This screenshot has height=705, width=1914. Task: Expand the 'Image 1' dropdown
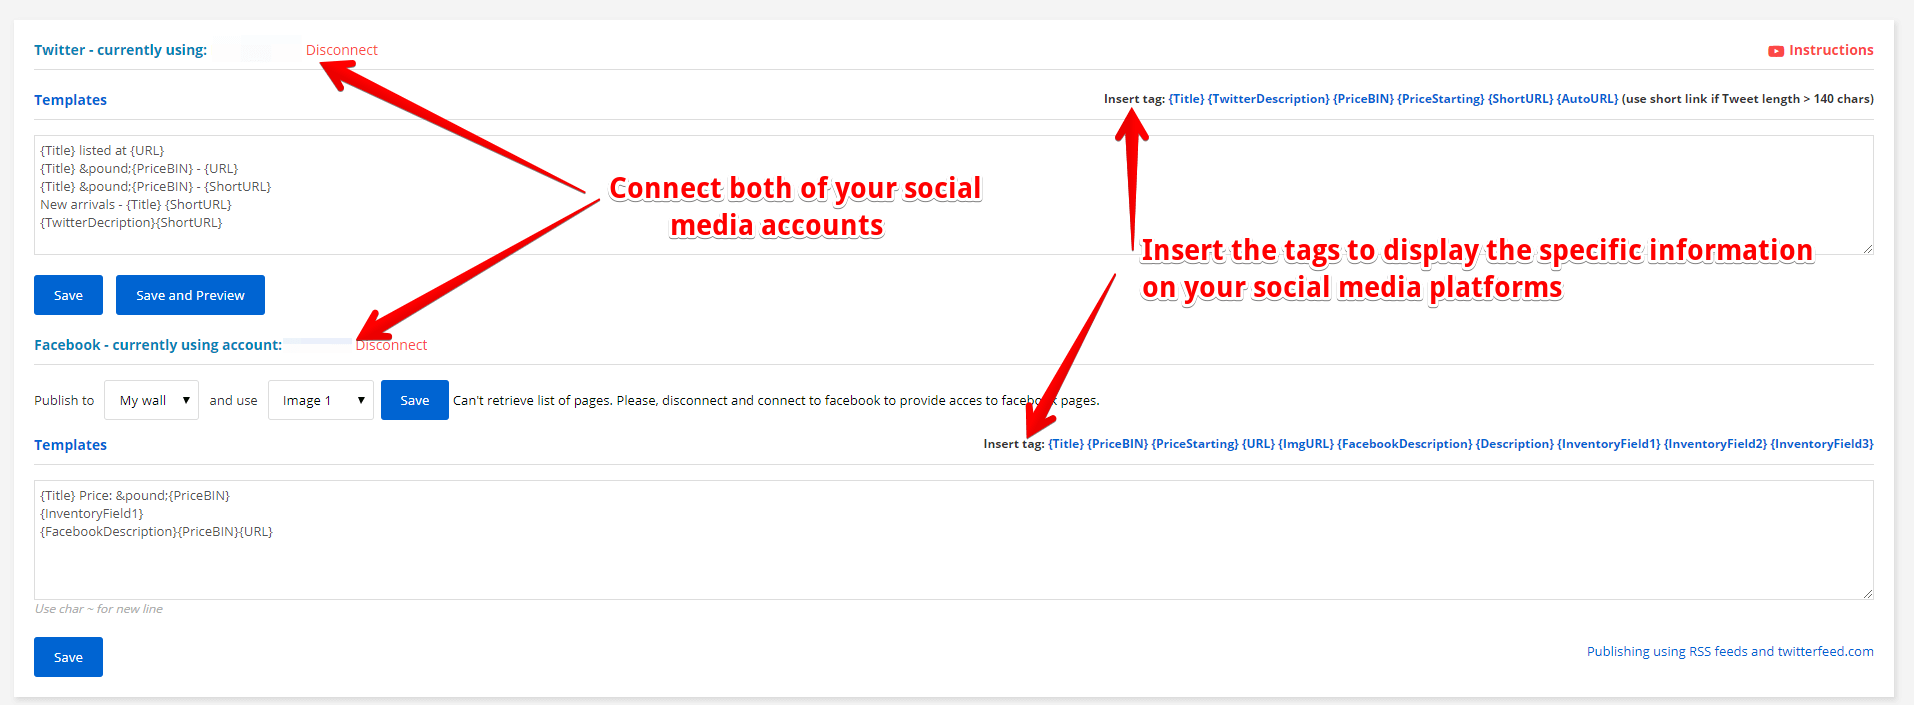[320, 400]
